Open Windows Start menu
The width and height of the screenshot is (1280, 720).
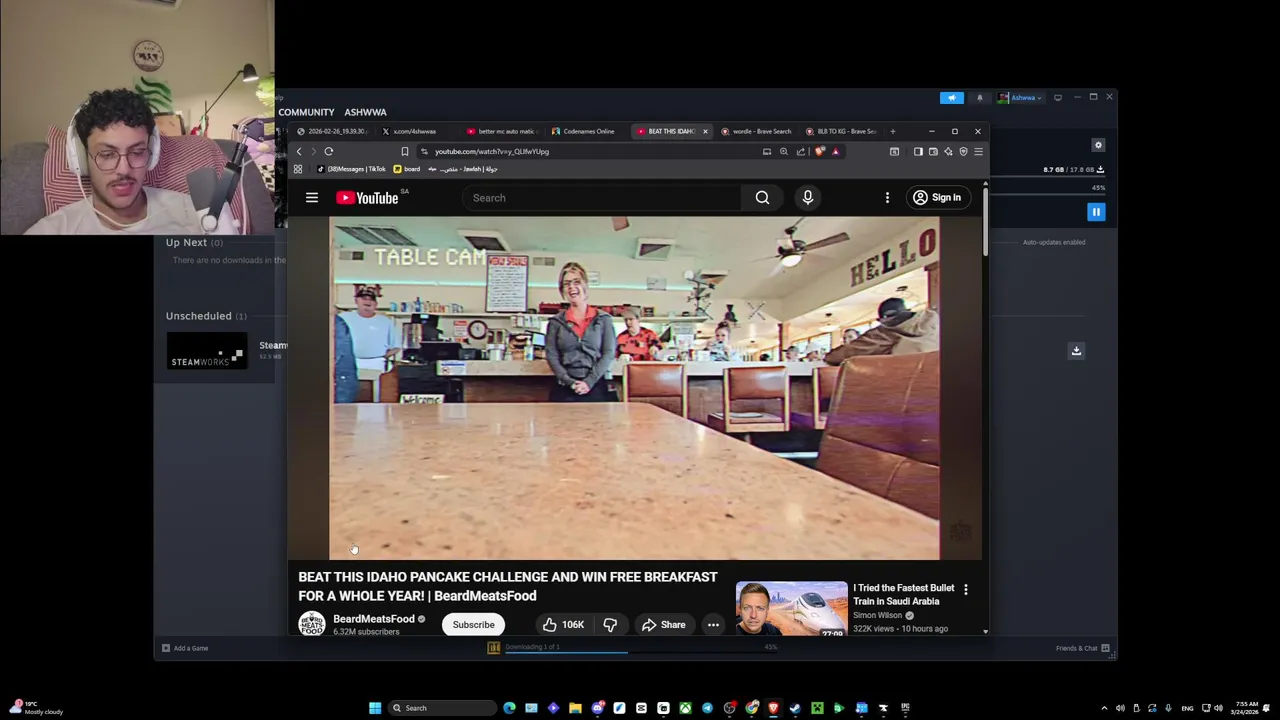tap(375, 708)
